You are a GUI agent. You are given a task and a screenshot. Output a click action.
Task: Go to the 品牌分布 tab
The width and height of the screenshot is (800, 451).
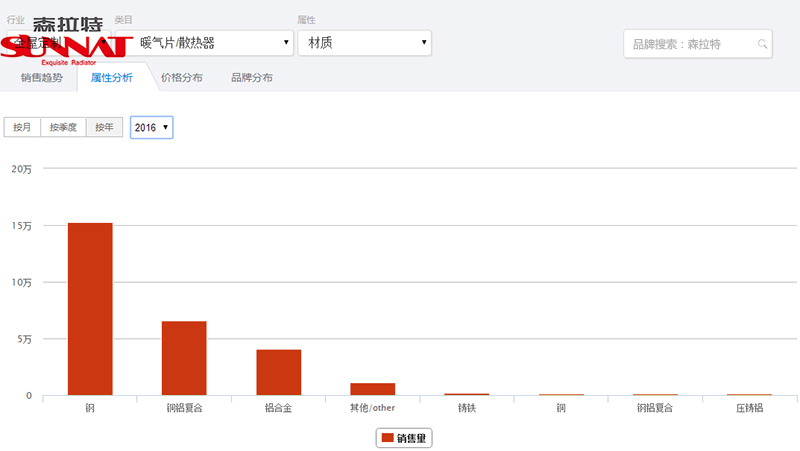[x=252, y=78]
